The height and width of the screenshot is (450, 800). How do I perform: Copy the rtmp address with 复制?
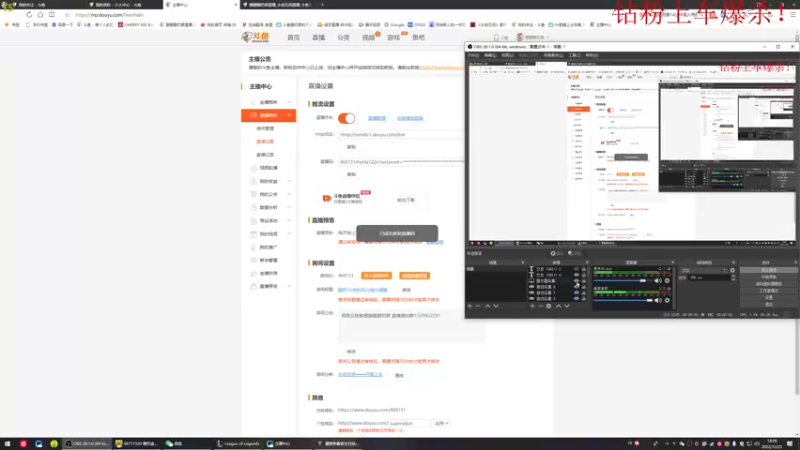[351, 147]
